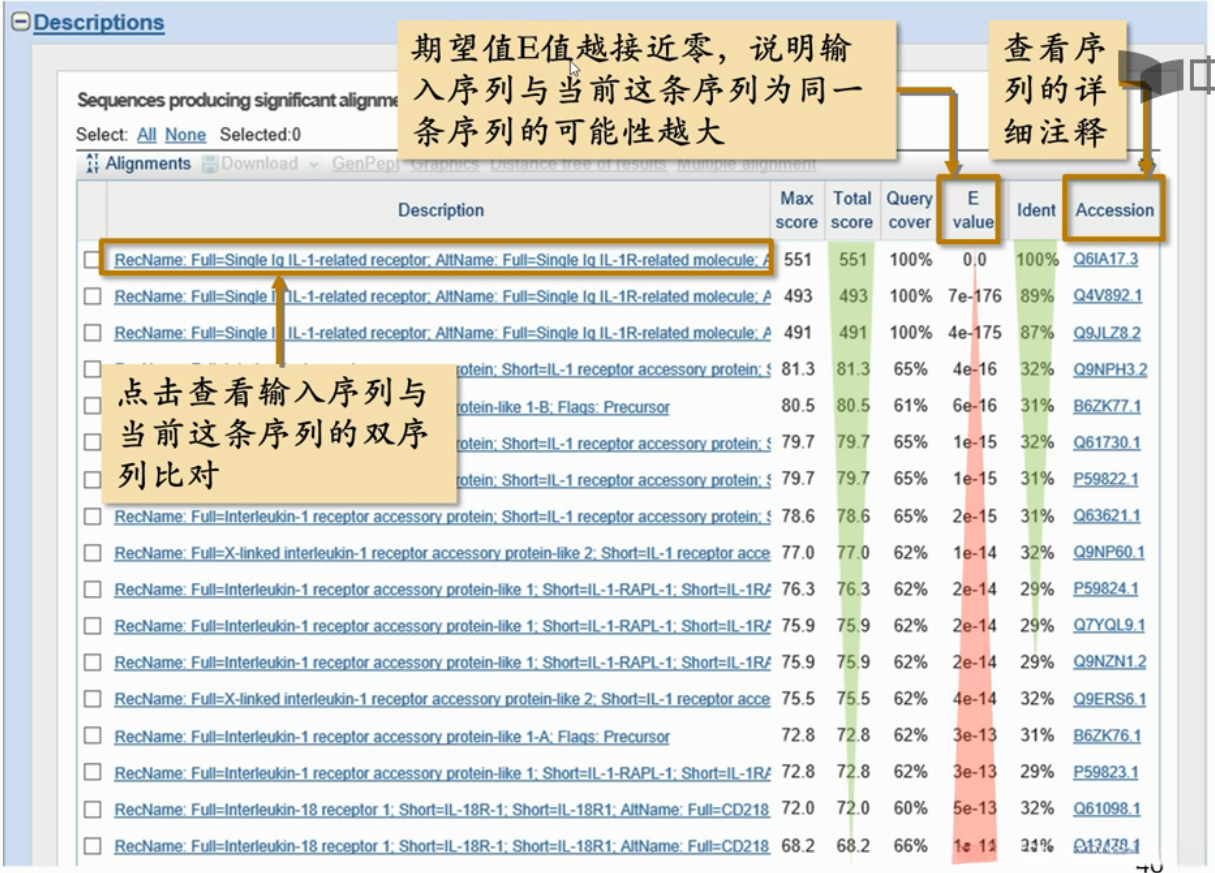1215x873 pixels.
Task: Tick the checkbox for row Q63621.1
Action: tap(93, 516)
